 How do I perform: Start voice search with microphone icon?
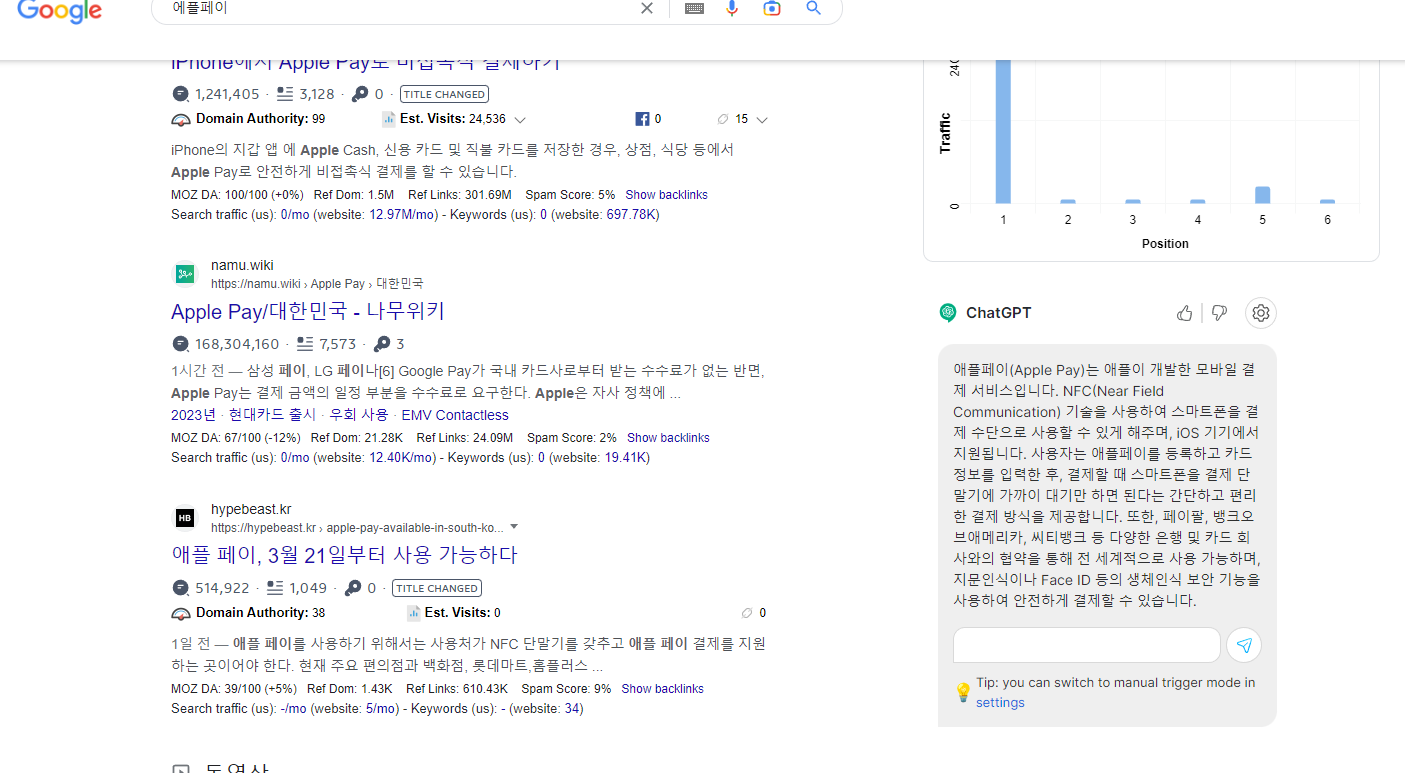(x=732, y=8)
